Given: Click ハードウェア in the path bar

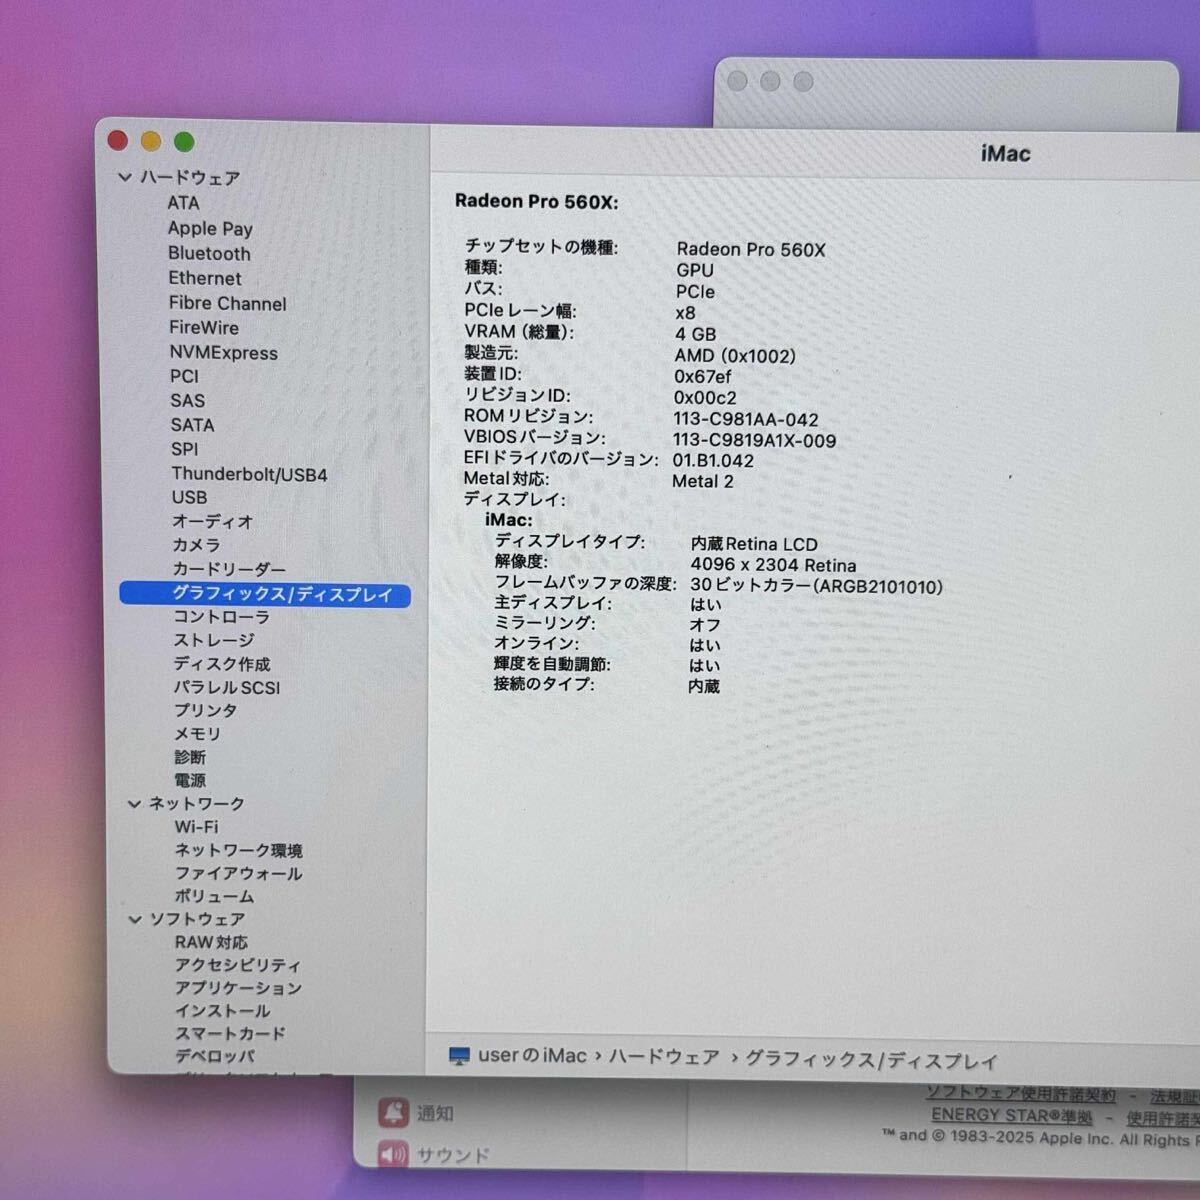Looking at the screenshot, I should coord(665,1058).
